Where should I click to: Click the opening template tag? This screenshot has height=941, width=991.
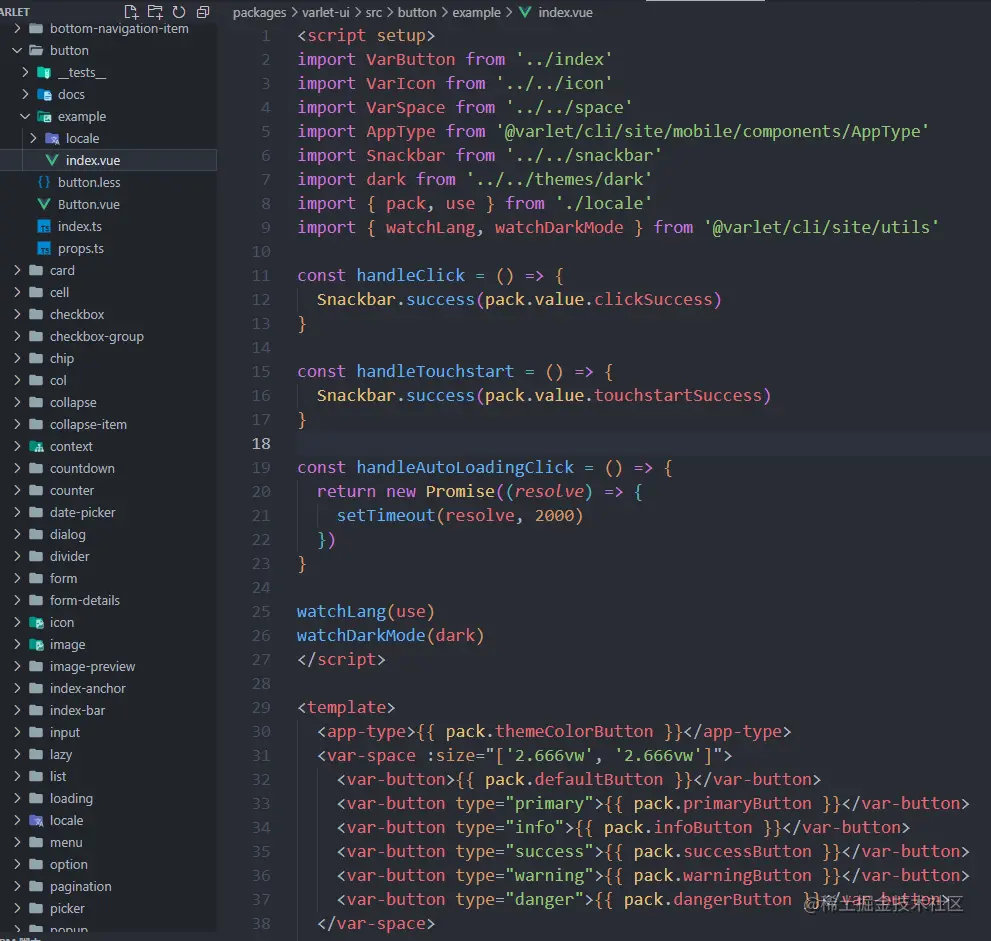click(346, 708)
